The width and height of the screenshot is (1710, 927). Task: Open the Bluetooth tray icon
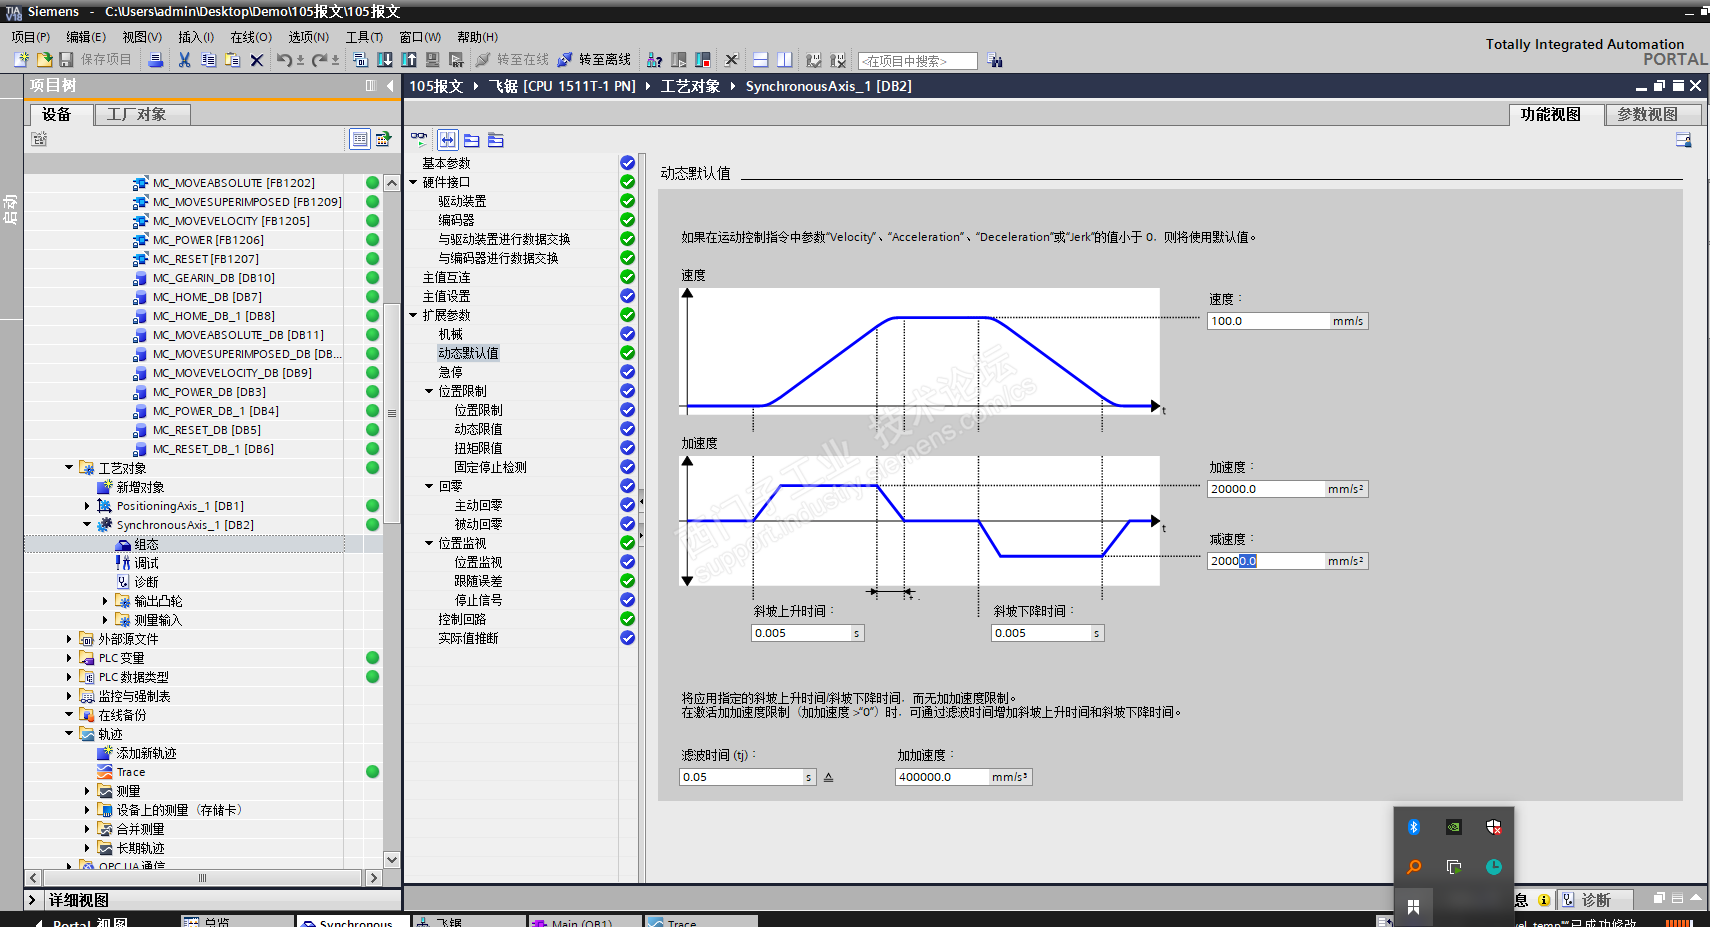pos(1414,827)
